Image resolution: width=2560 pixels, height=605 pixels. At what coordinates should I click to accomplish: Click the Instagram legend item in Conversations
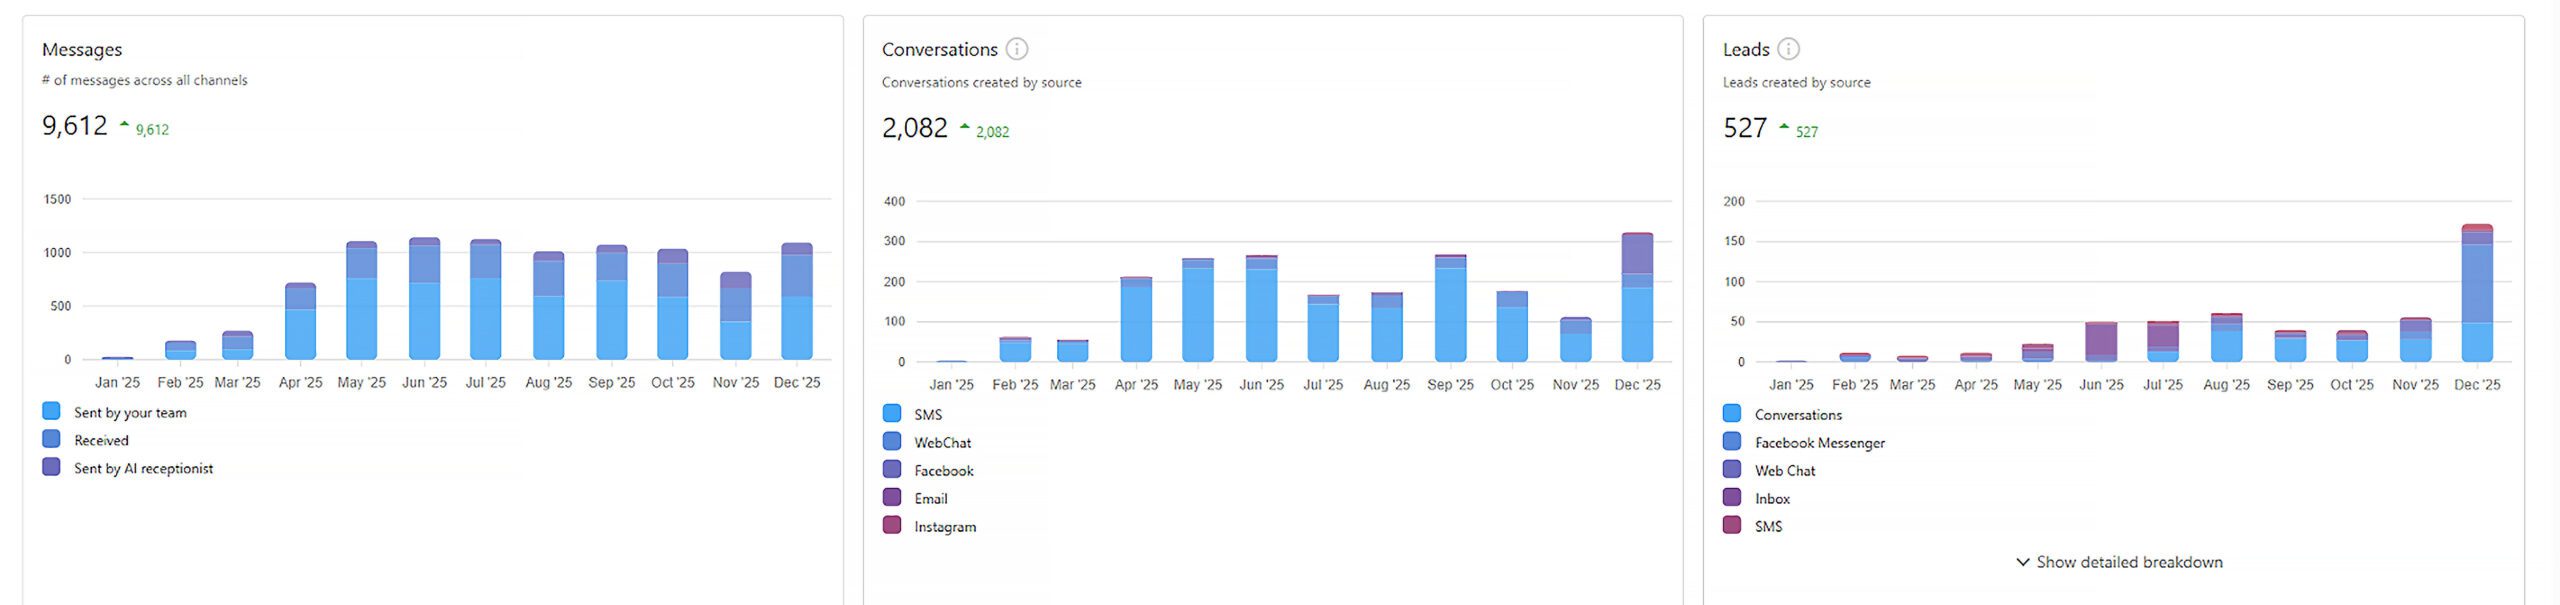[944, 526]
